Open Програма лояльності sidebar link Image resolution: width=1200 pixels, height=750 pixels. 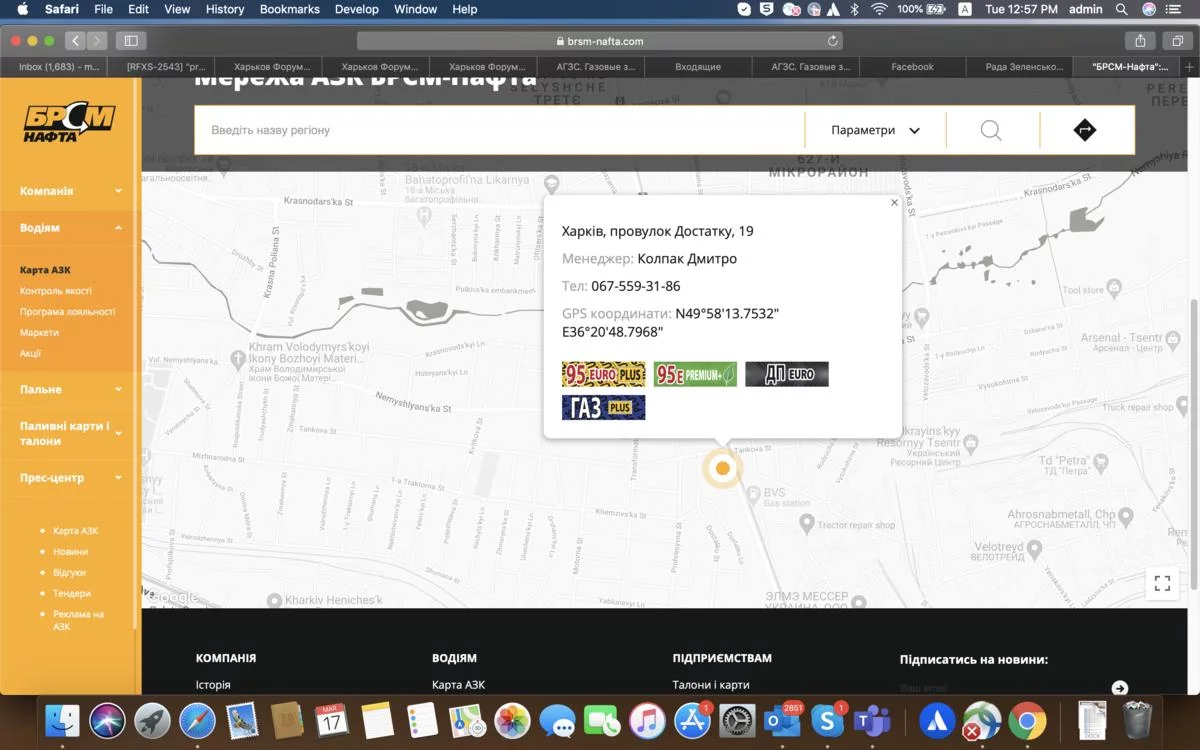pyautogui.click(x=68, y=312)
